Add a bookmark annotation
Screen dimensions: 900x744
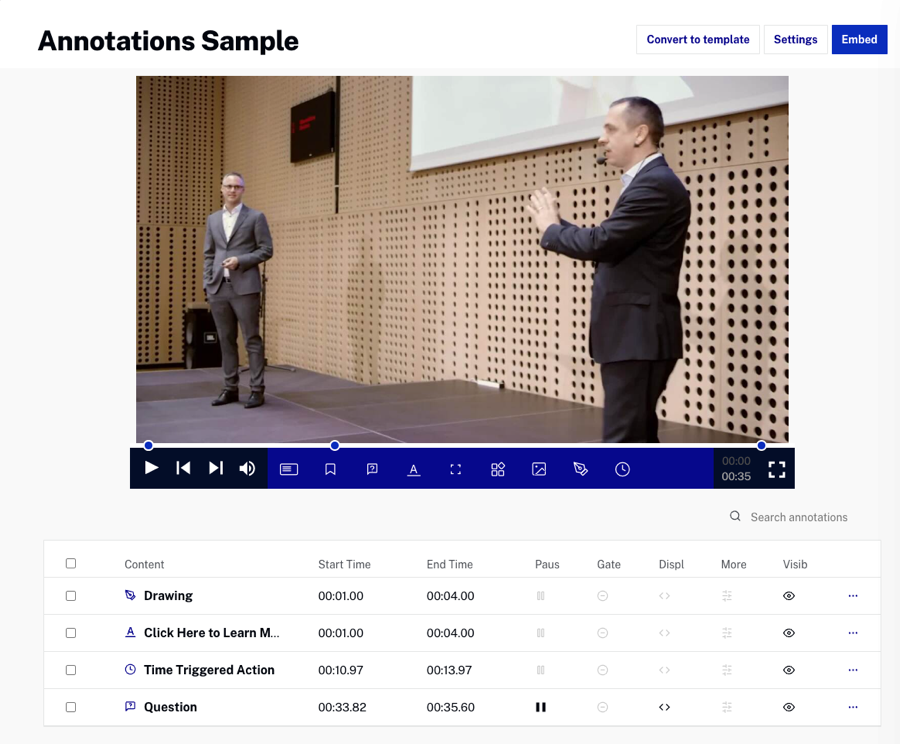click(330, 469)
